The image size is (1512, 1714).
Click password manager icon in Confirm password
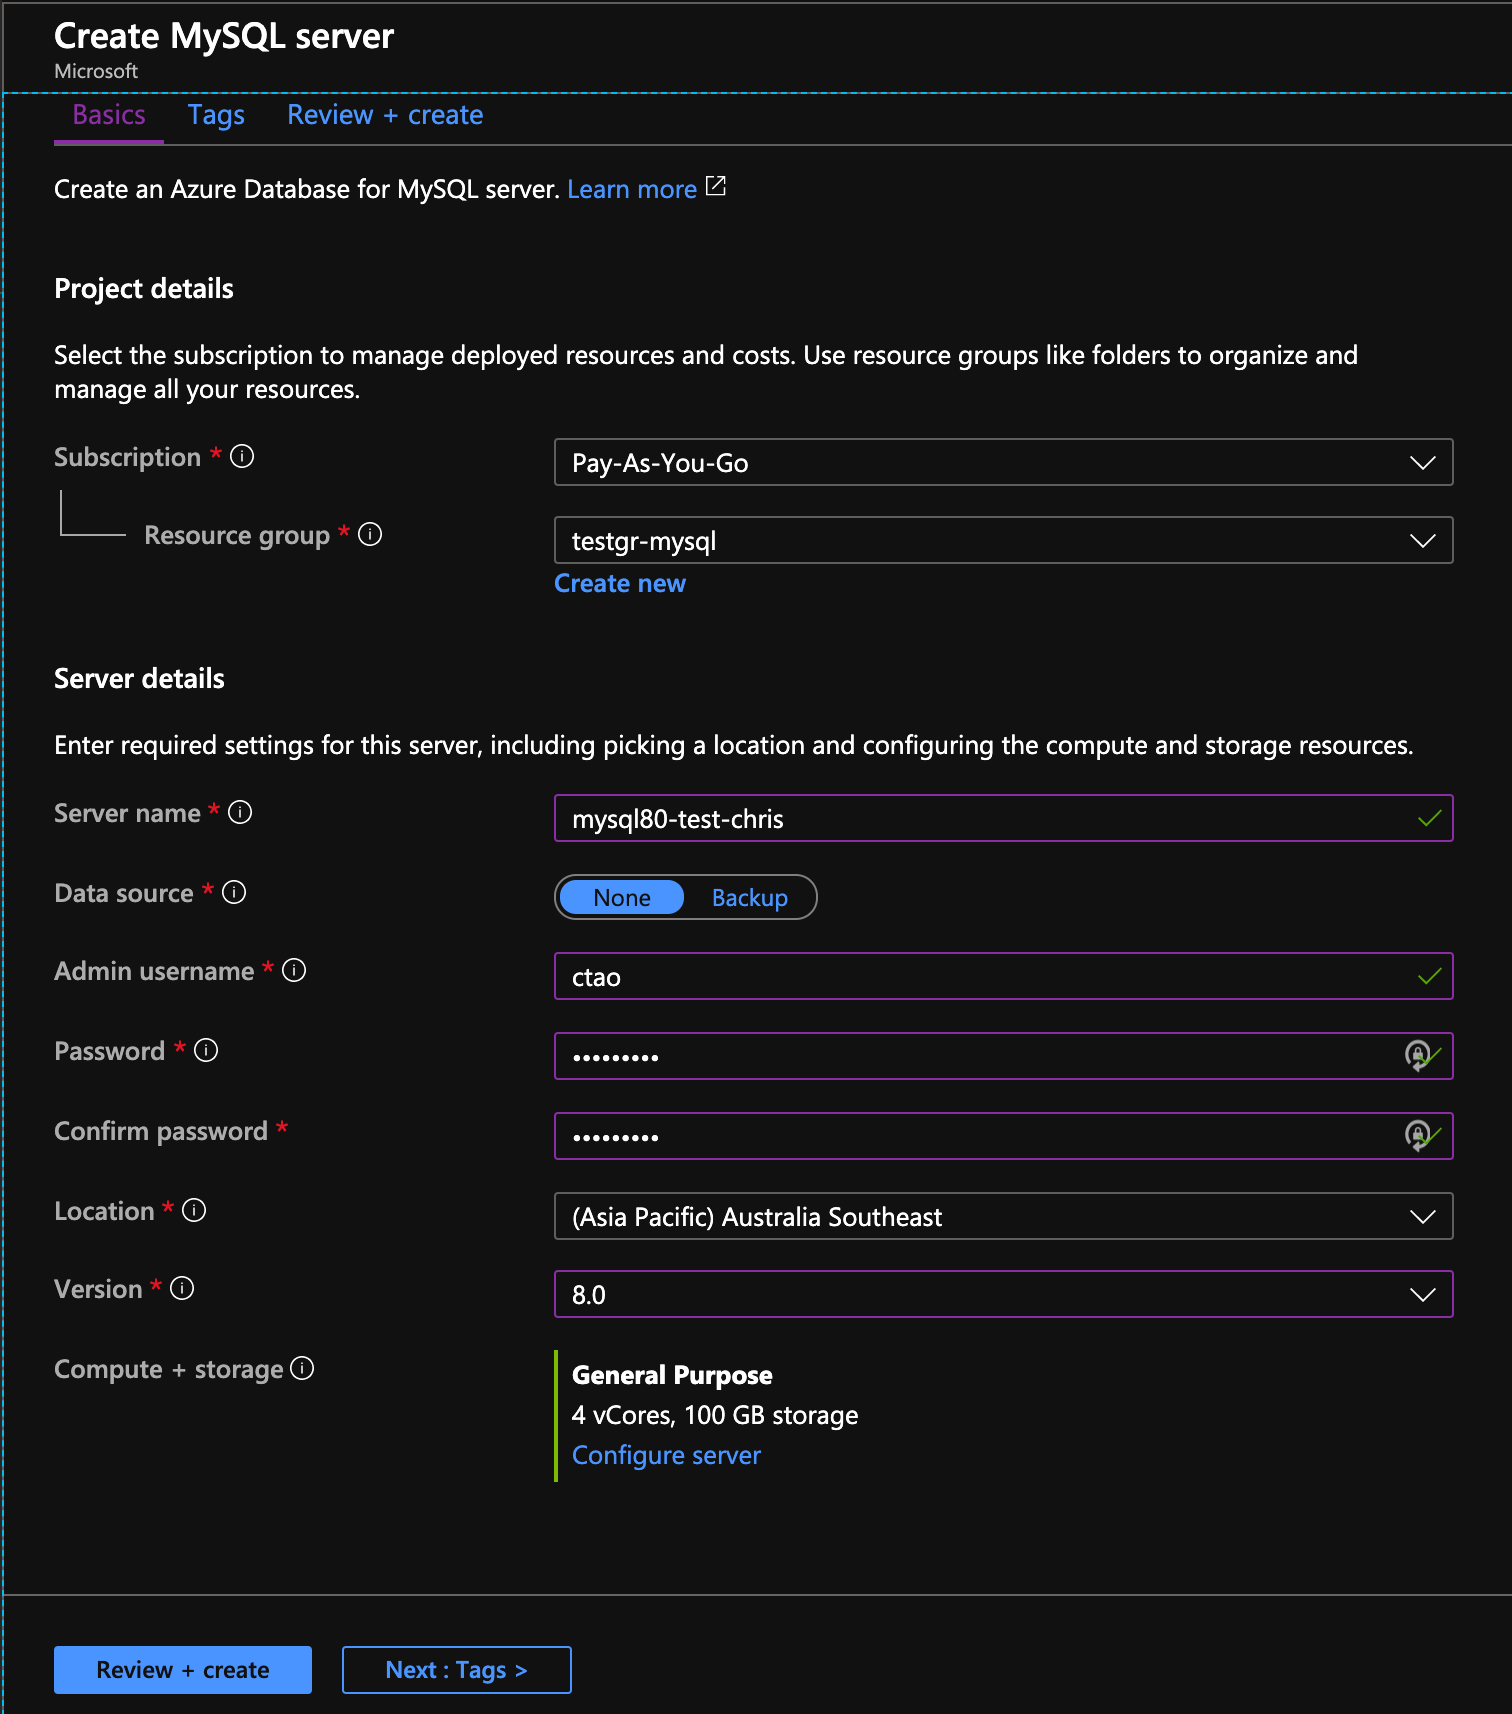1416,1135
